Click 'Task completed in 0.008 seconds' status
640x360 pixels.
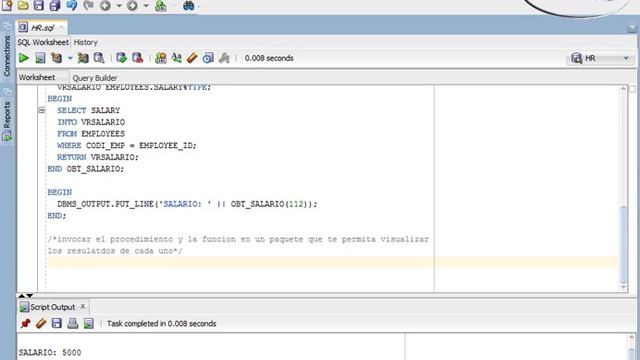tap(162, 324)
